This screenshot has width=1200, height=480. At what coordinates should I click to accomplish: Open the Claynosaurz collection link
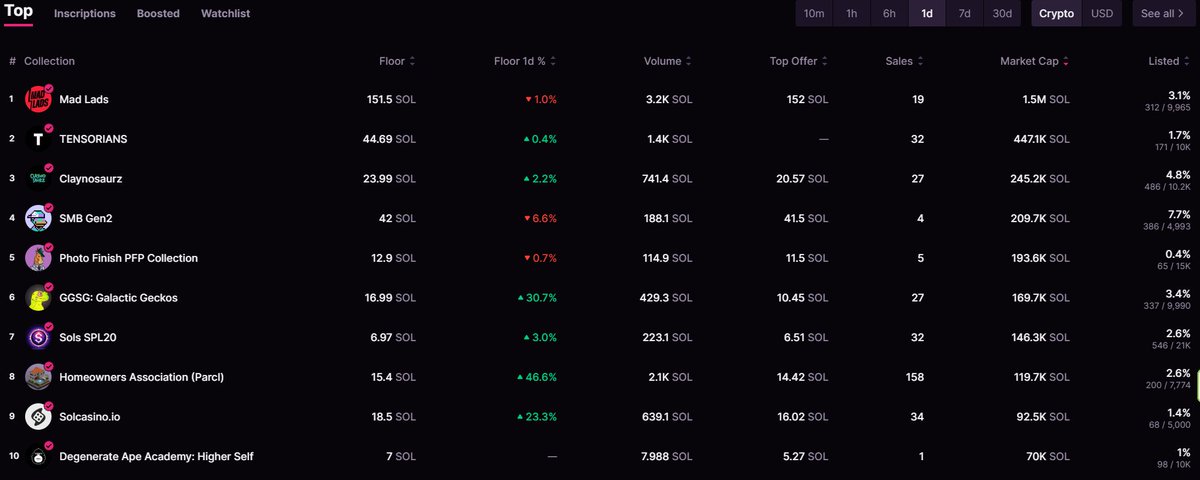pos(91,178)
